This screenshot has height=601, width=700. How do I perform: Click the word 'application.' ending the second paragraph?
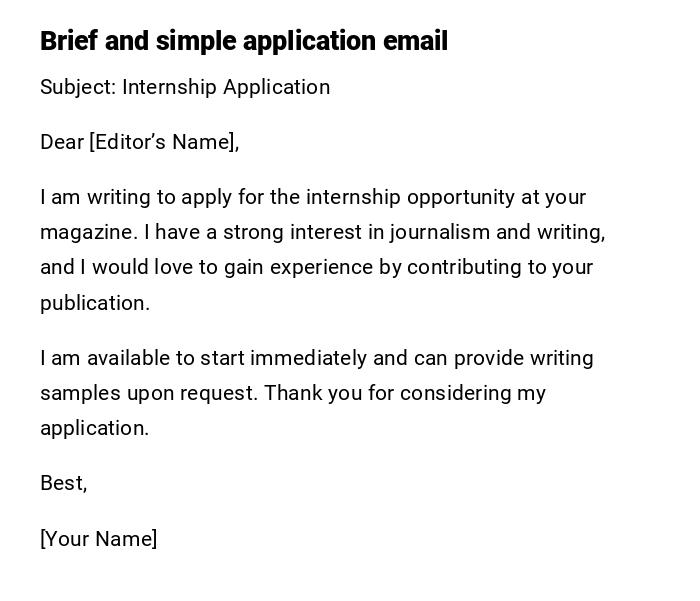pyautogui.click(x=95, y=428)
